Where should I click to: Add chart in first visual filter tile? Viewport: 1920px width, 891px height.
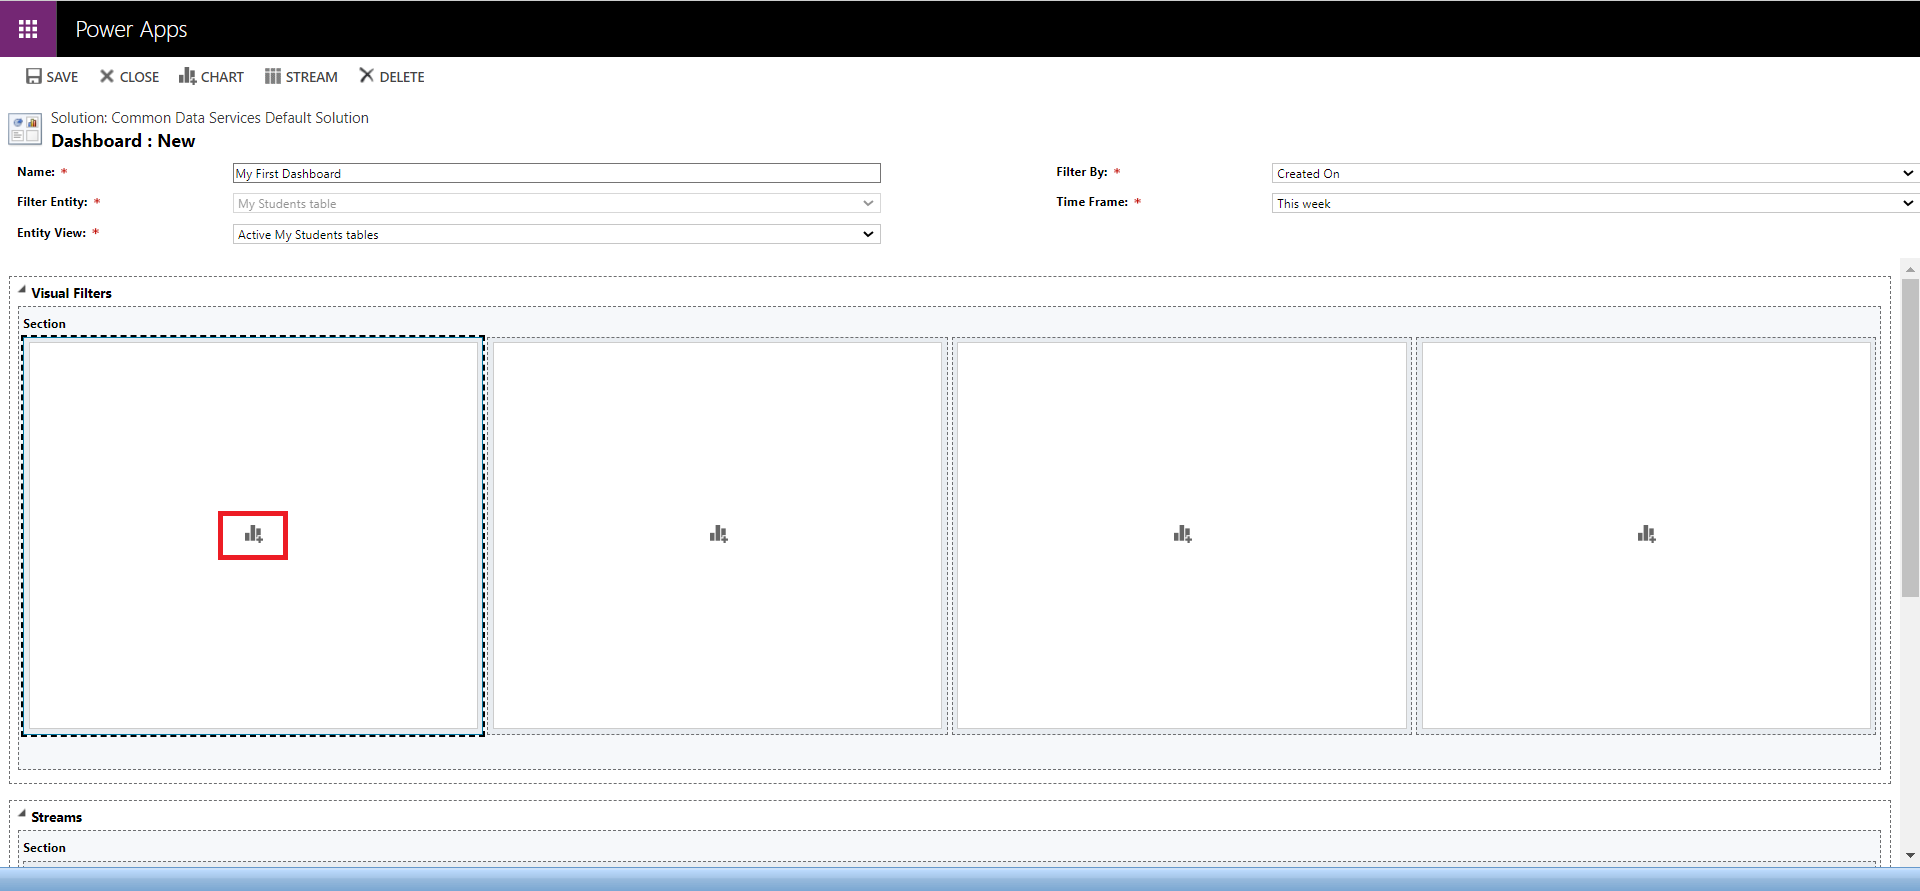253,535
